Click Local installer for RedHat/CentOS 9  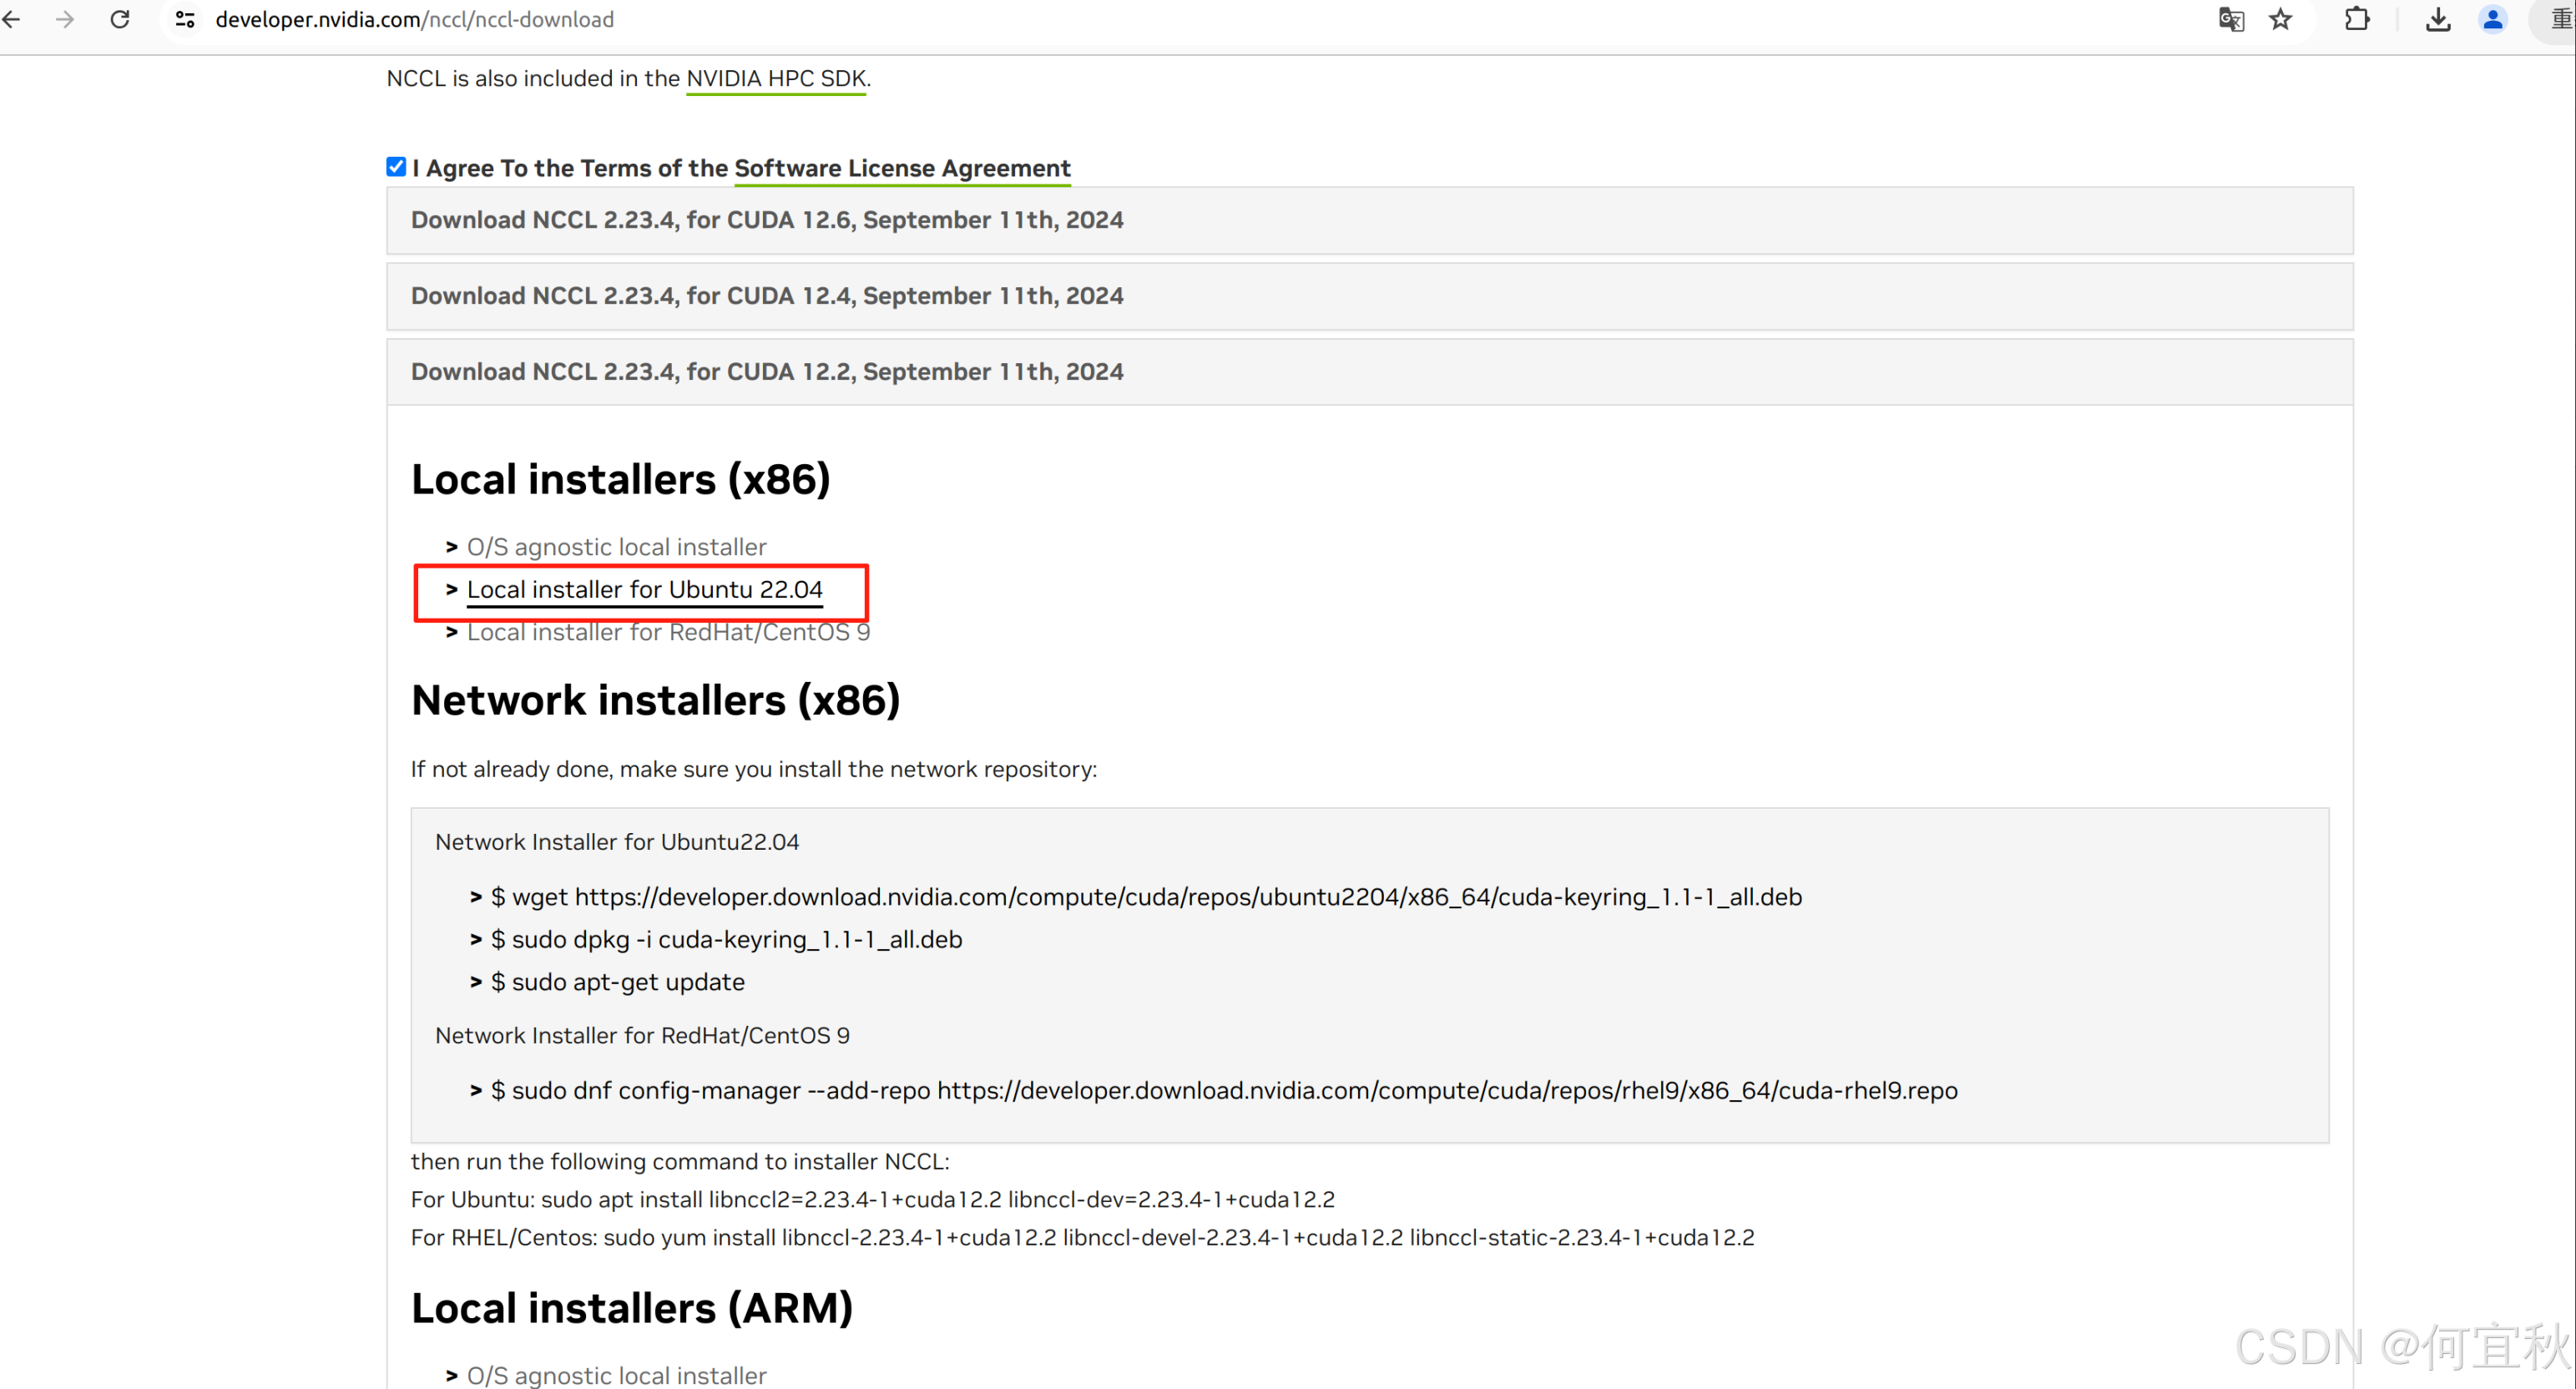point(668,633)
